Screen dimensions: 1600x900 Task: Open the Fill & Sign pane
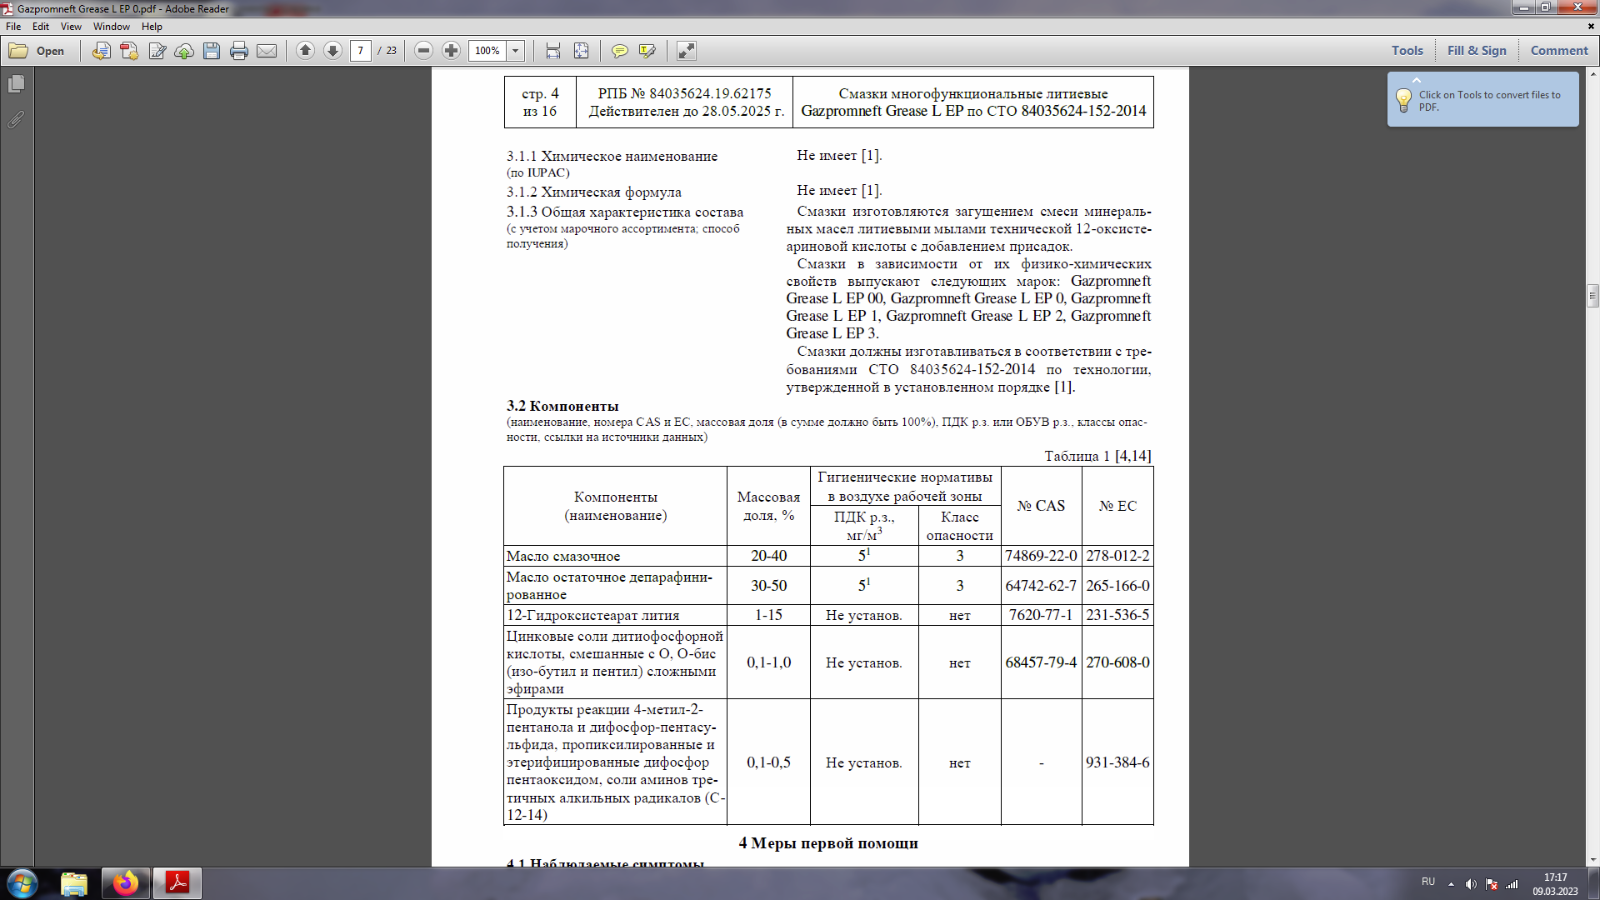[x=1476, y=51]
